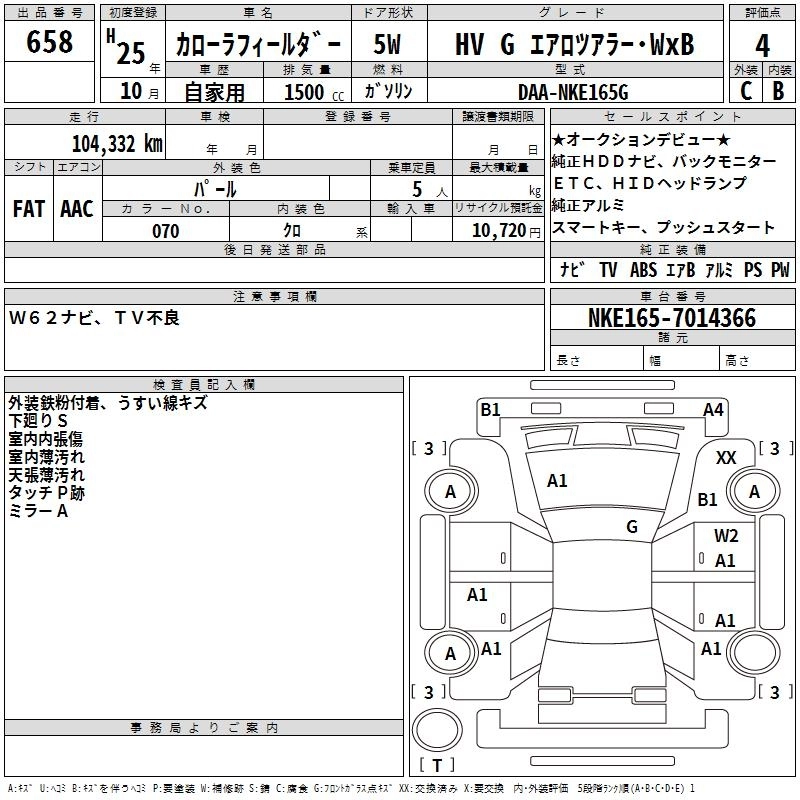Click recycle deposit 10,720円

tap(506, 231)
